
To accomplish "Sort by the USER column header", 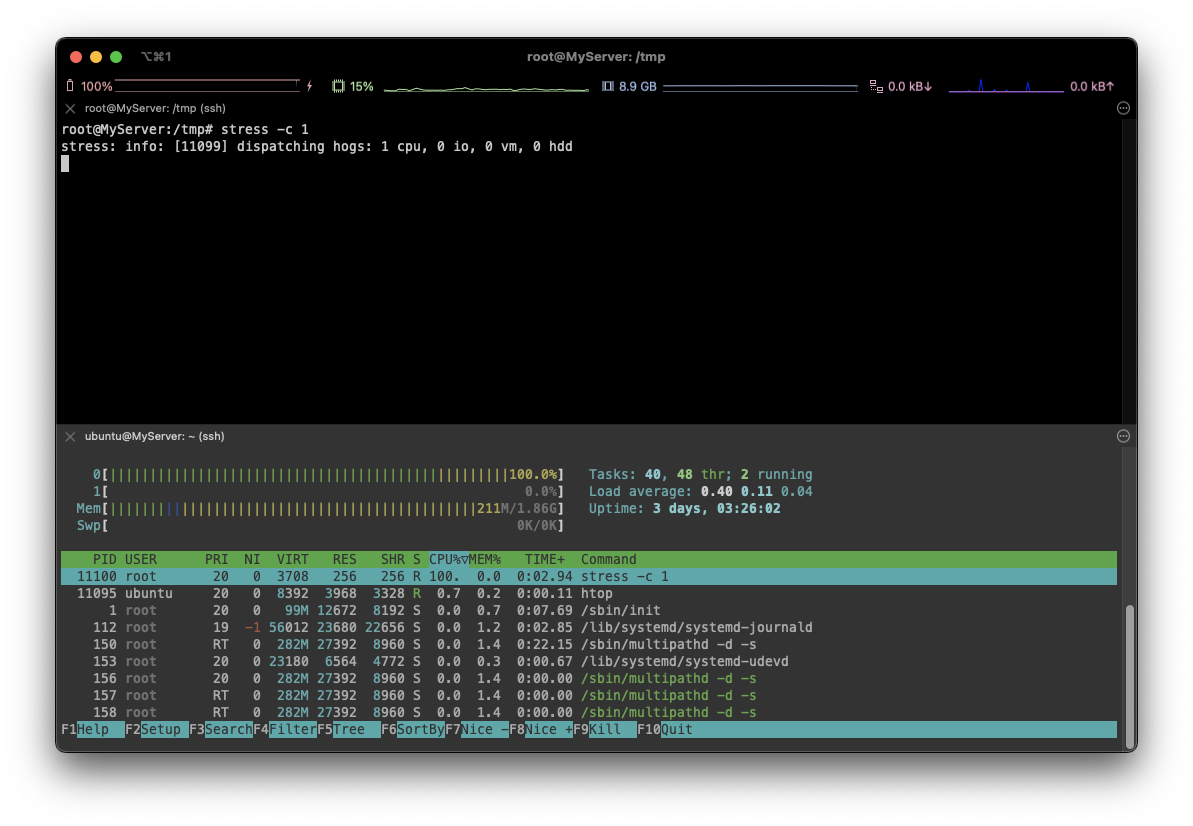I will pyautogui.click(x=141, y=559).
